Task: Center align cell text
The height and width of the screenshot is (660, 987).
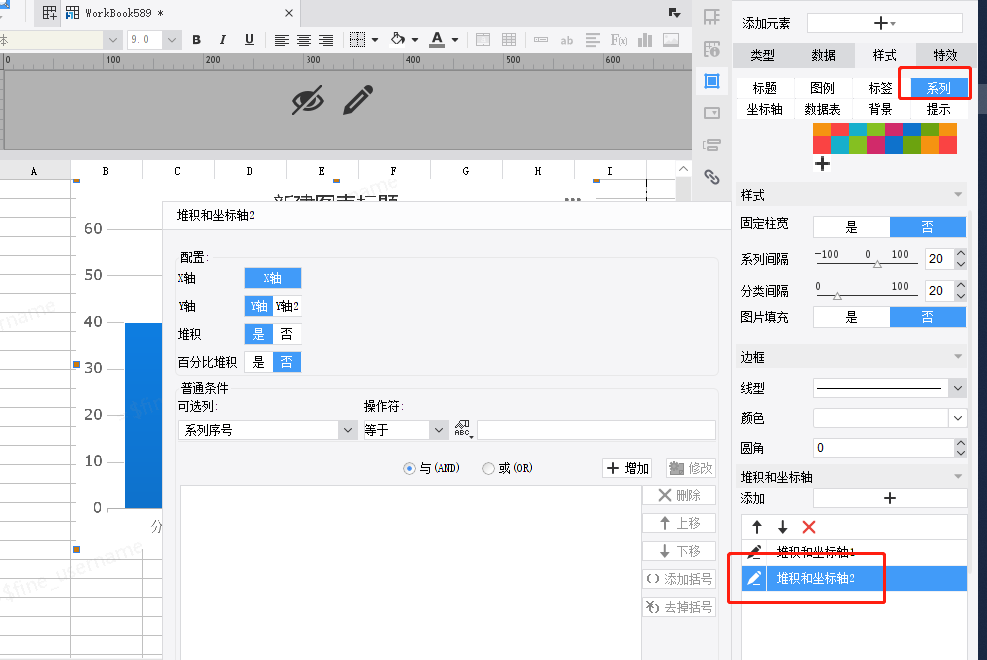Action: [x=303, y=40]
